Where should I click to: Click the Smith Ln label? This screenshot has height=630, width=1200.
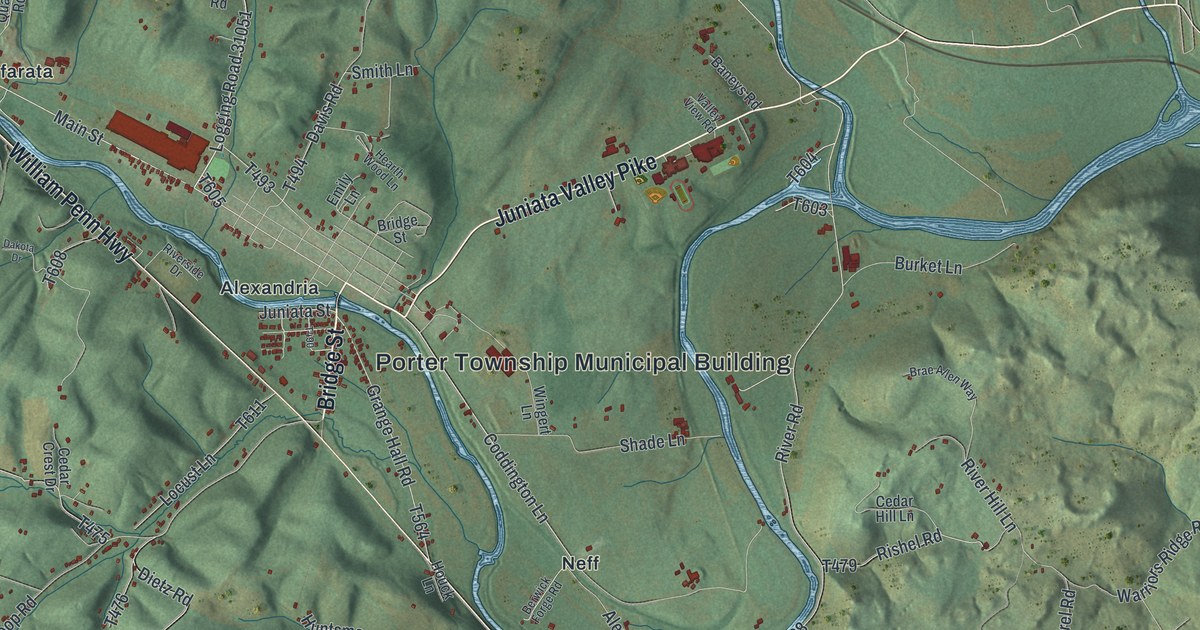(382, 72)
